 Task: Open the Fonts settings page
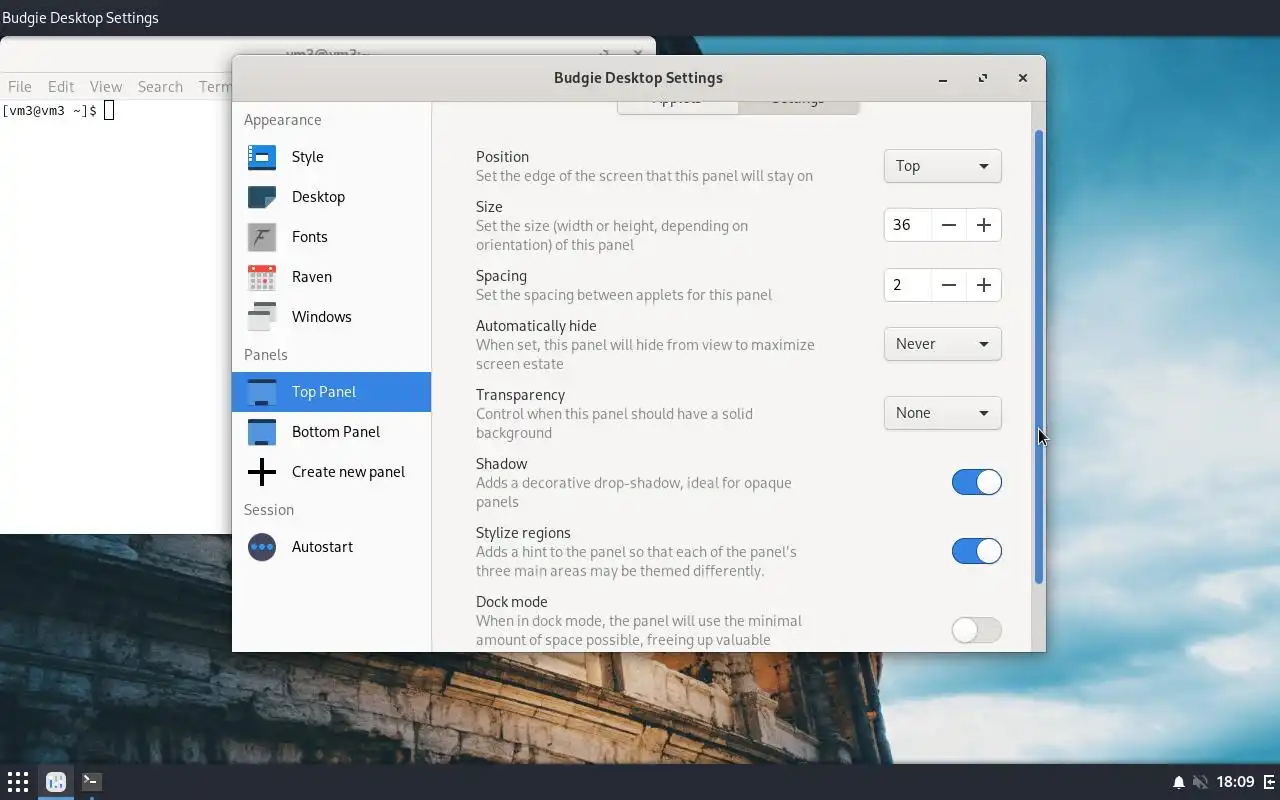tap(331, 237)
